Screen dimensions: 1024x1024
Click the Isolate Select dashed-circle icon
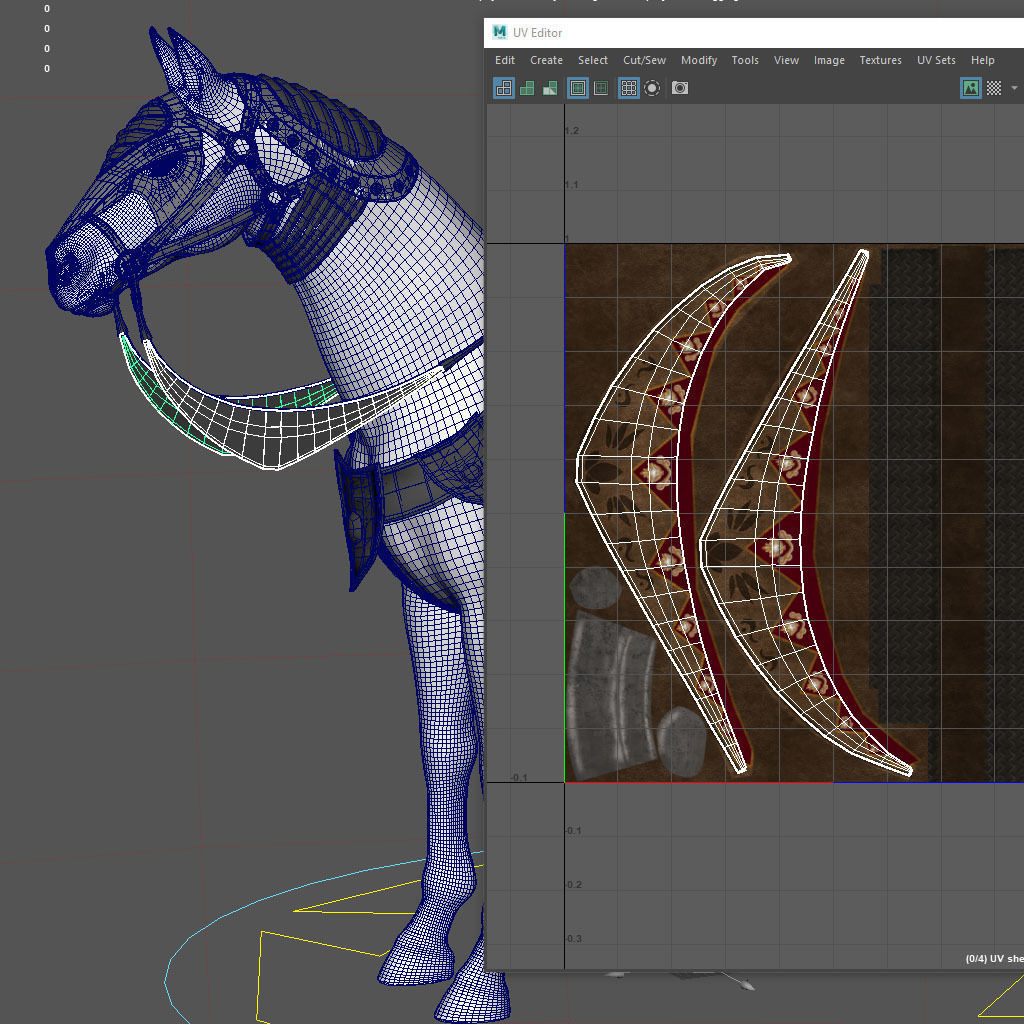[652, 88]
